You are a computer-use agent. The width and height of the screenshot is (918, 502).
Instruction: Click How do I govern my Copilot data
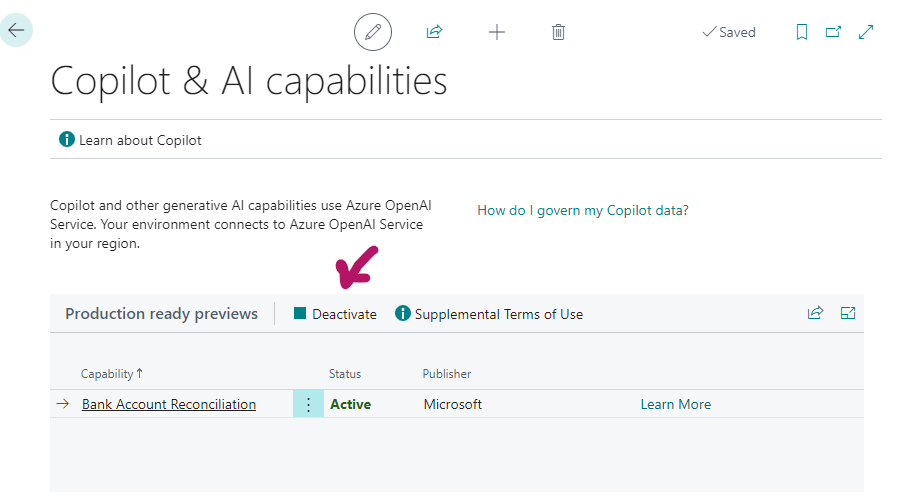pos(582,210)
